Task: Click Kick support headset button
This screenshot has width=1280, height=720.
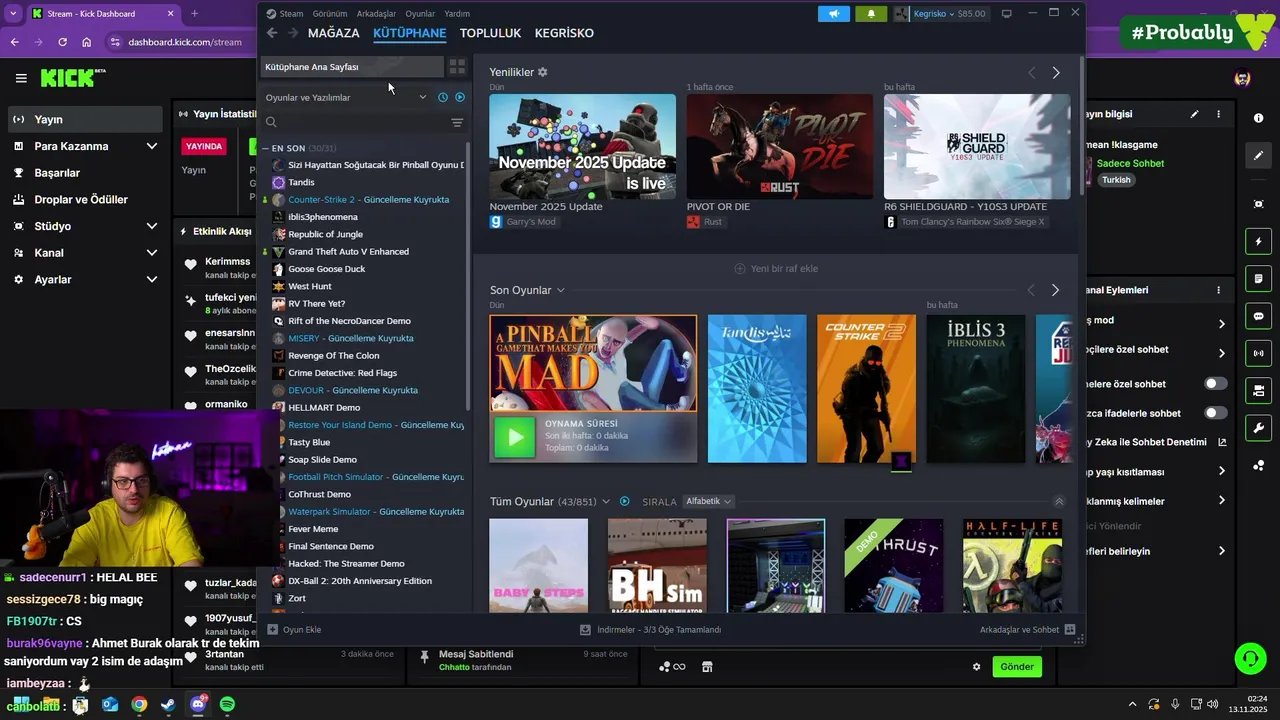Action: [1250, 658]
